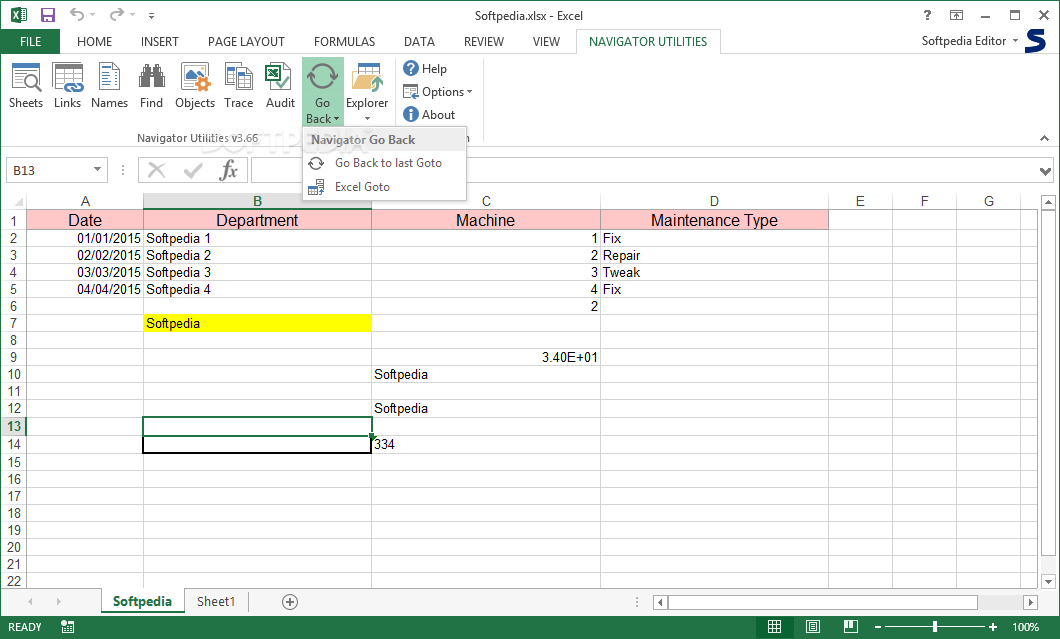Open Ribbon Display Options
This screenshot has height=639, width=1060.
(956, 15)
